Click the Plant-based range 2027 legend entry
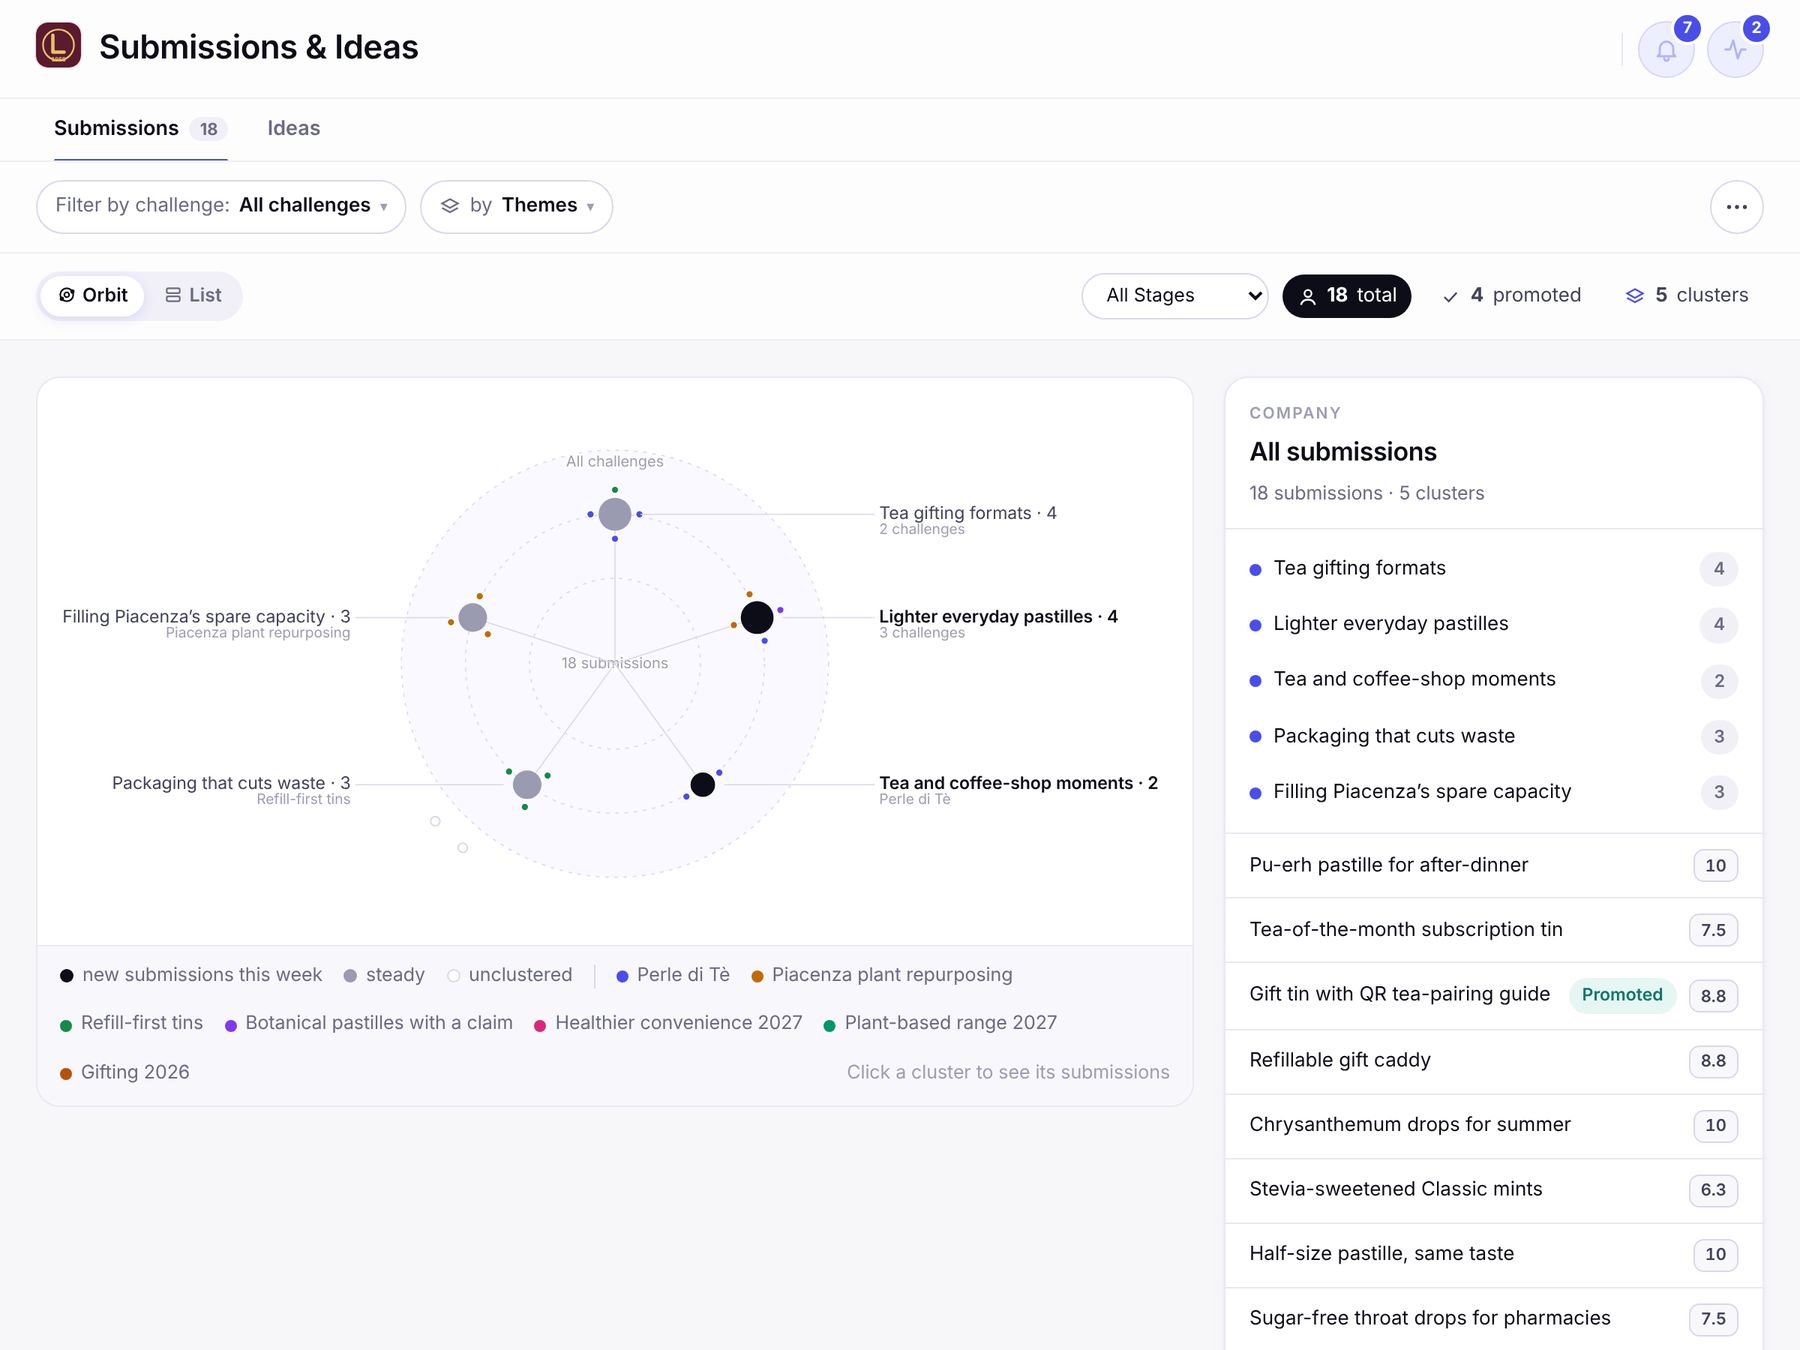The width and height of the screenshot is (1800, 1350). 940,1023
